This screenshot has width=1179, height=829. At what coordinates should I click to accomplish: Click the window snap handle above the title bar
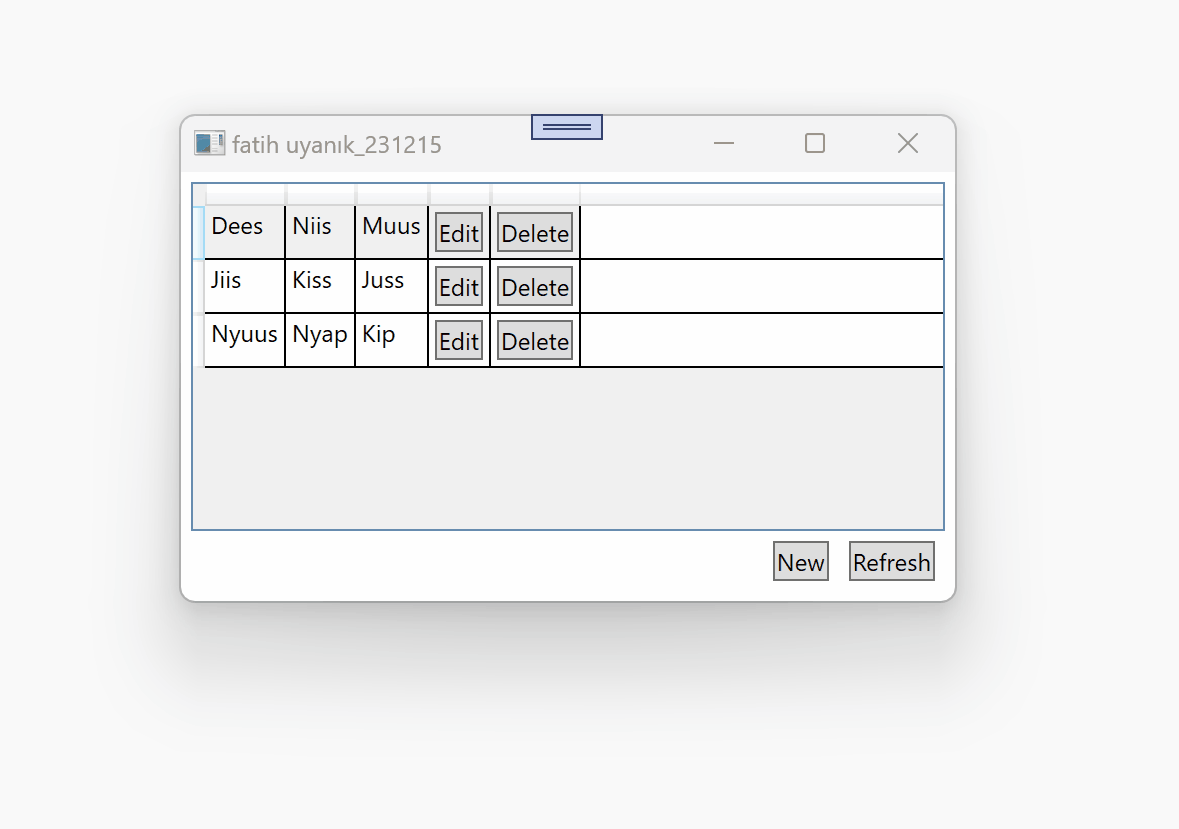566,126
